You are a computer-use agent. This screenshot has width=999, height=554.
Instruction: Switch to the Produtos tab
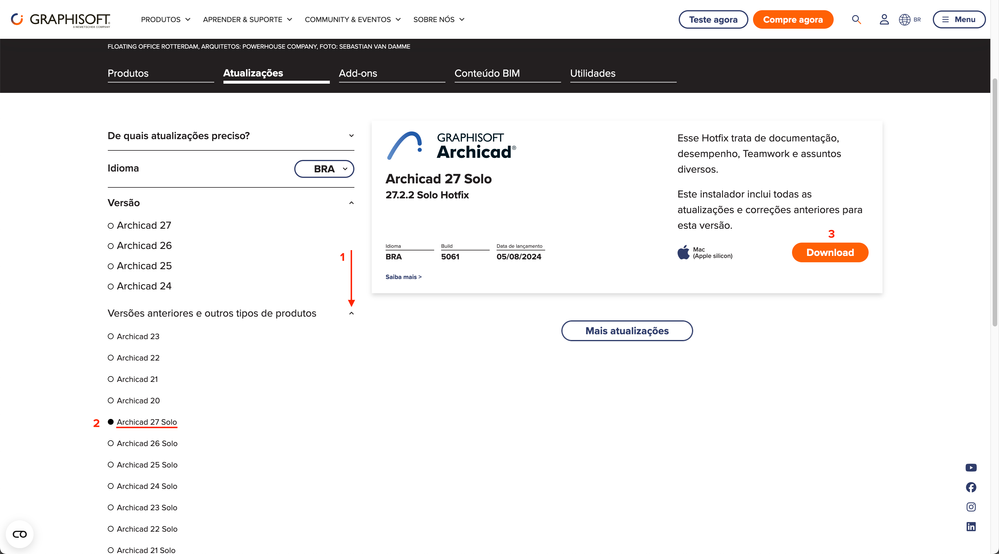(x=161, y=73)
